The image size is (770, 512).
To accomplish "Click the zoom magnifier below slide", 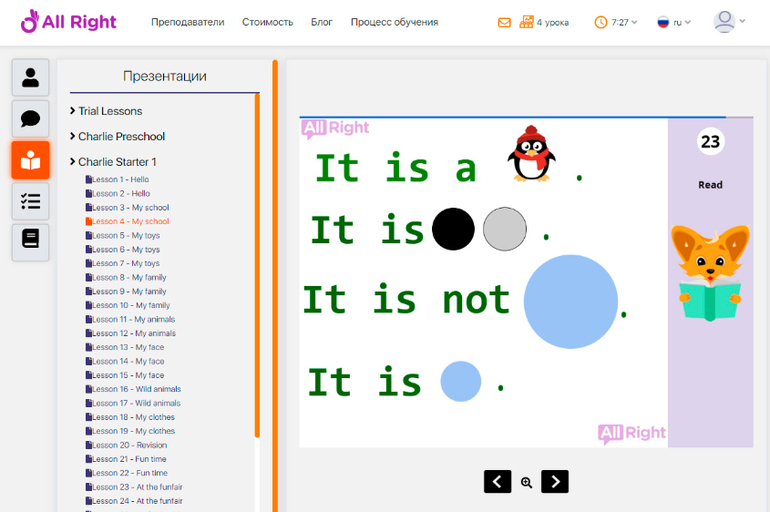I will [527, 482].
